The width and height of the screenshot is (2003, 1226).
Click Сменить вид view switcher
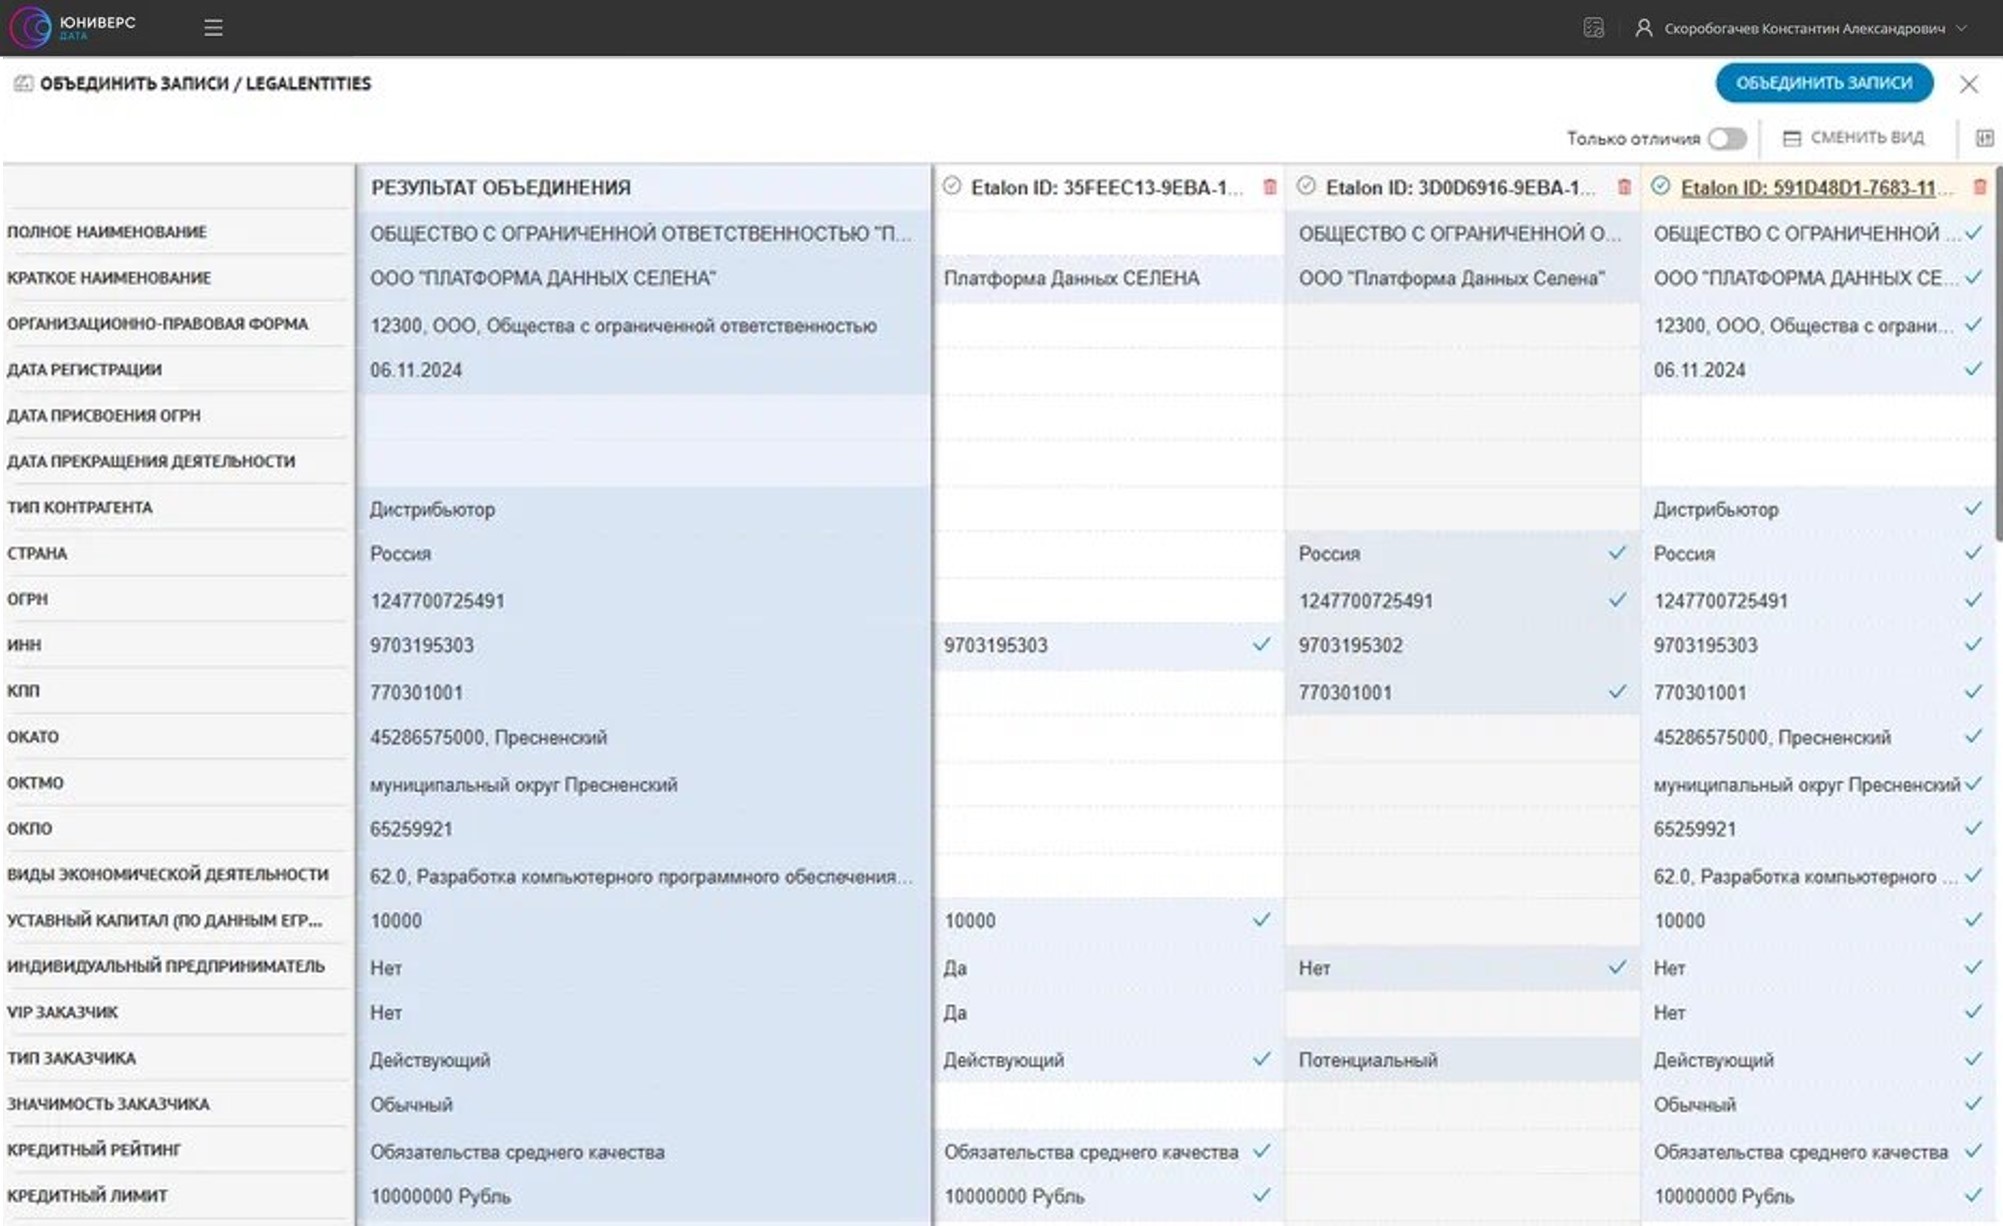tap(1853, 138)
